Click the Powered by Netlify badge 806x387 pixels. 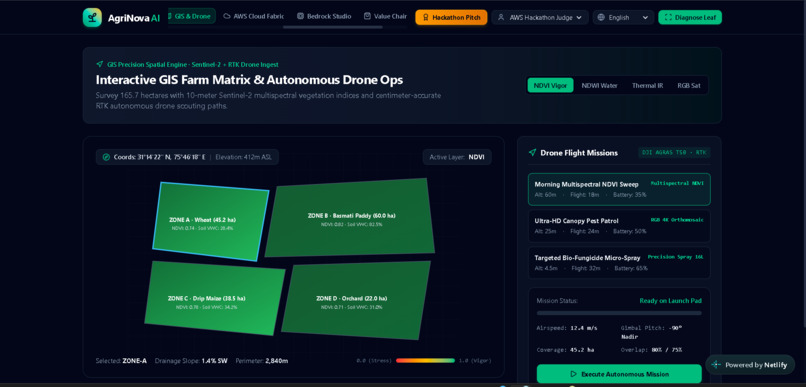coord(750,365)
